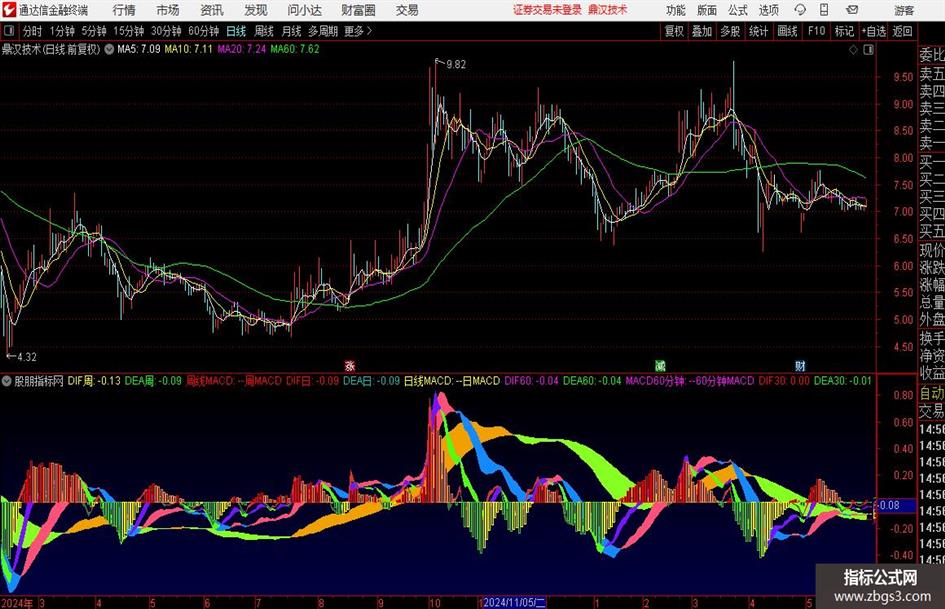The image size is (945, 609).
Task: Click the -0.08 value tag on indicator axis
Action: click(889, 505)
